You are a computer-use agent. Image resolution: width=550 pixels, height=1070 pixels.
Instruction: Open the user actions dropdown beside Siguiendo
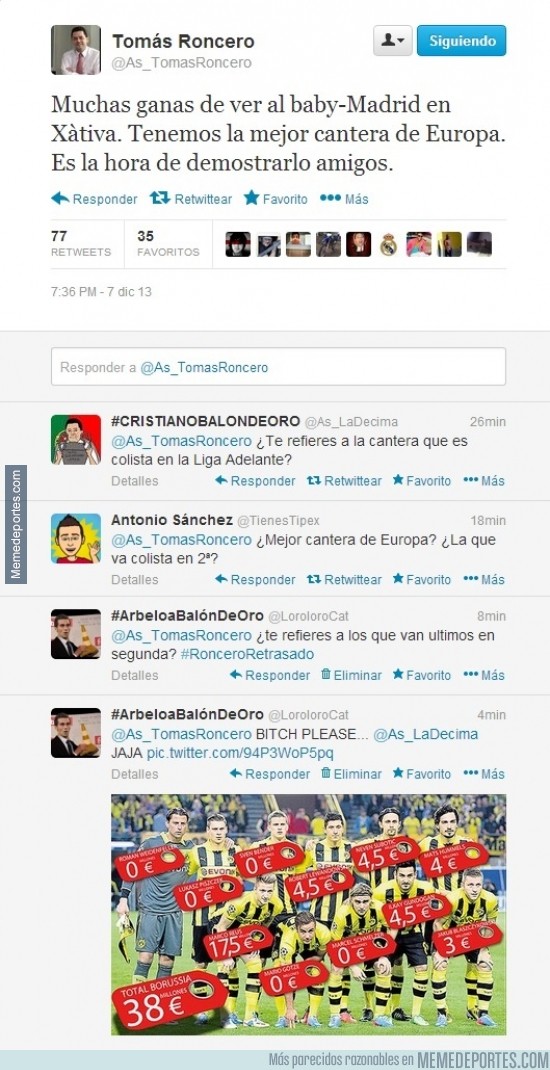point(392,40)
